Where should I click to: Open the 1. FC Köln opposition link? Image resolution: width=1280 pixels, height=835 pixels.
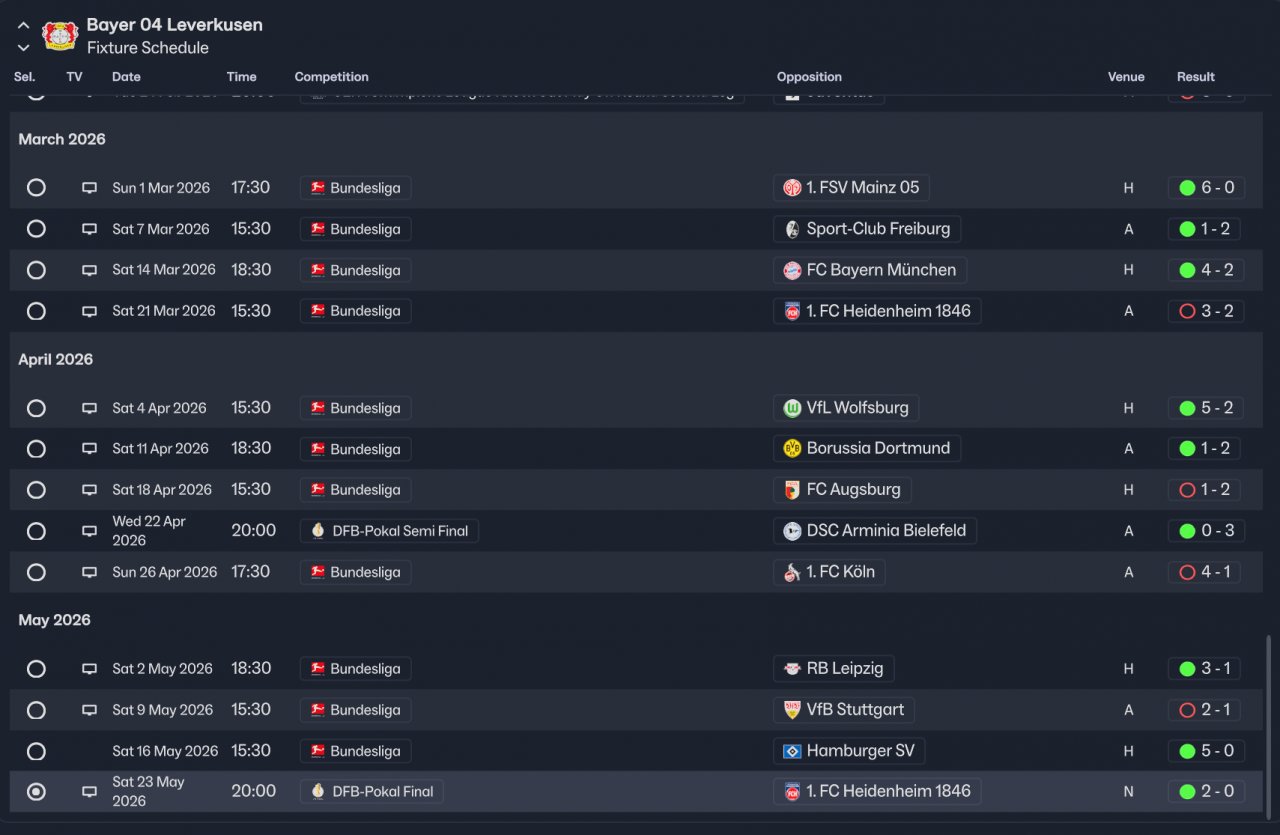840,572
